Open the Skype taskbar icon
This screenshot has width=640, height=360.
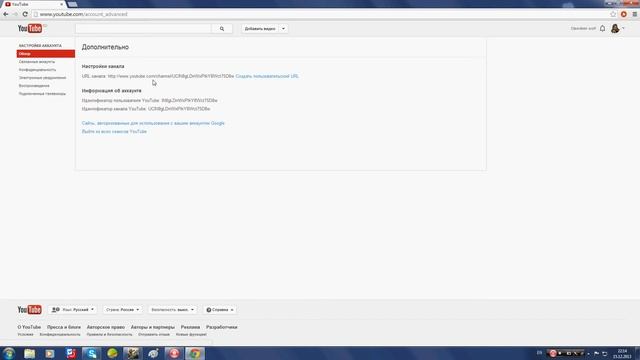91,353
